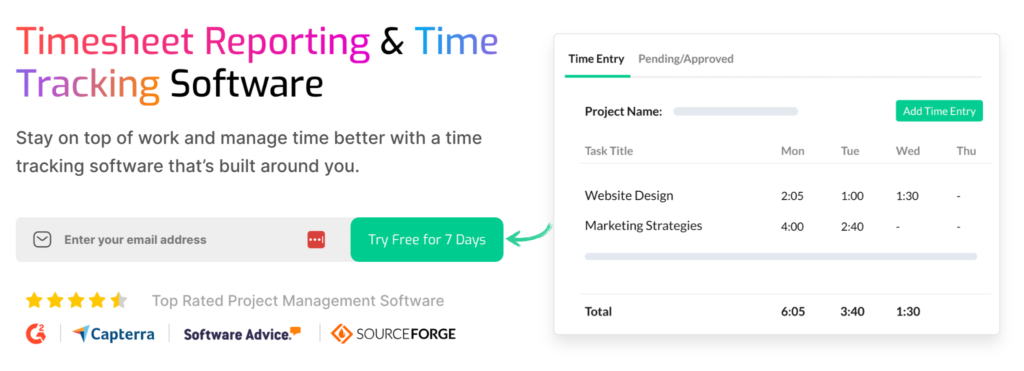The image size is (1024, 371).
Task: Click Try Free for 7 Days button
Action: 427,240
